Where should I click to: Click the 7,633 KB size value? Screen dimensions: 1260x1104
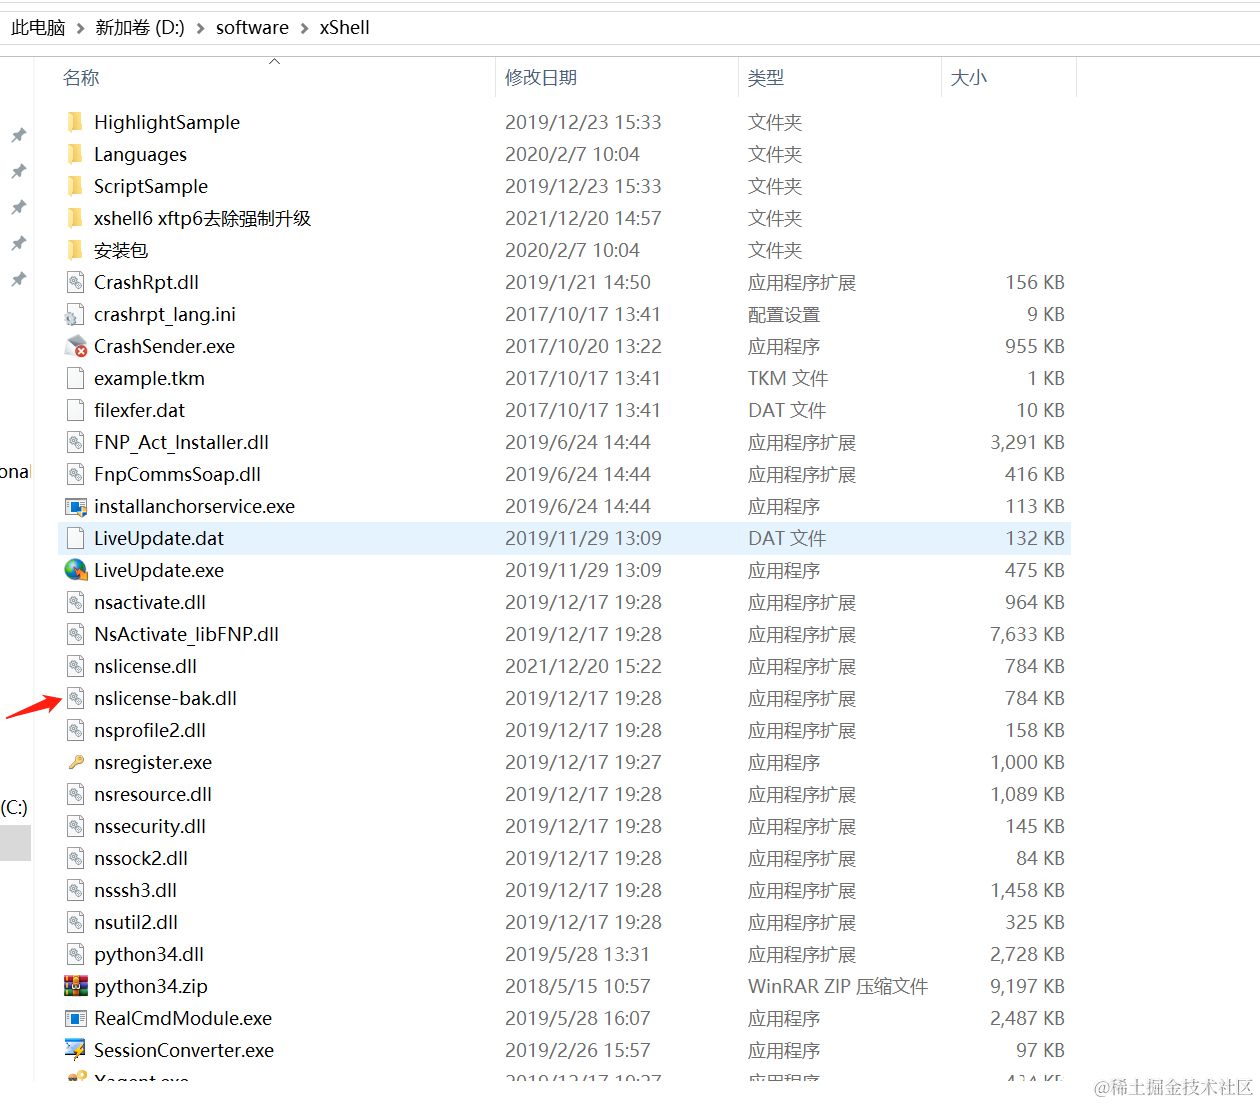point(1027,634)
